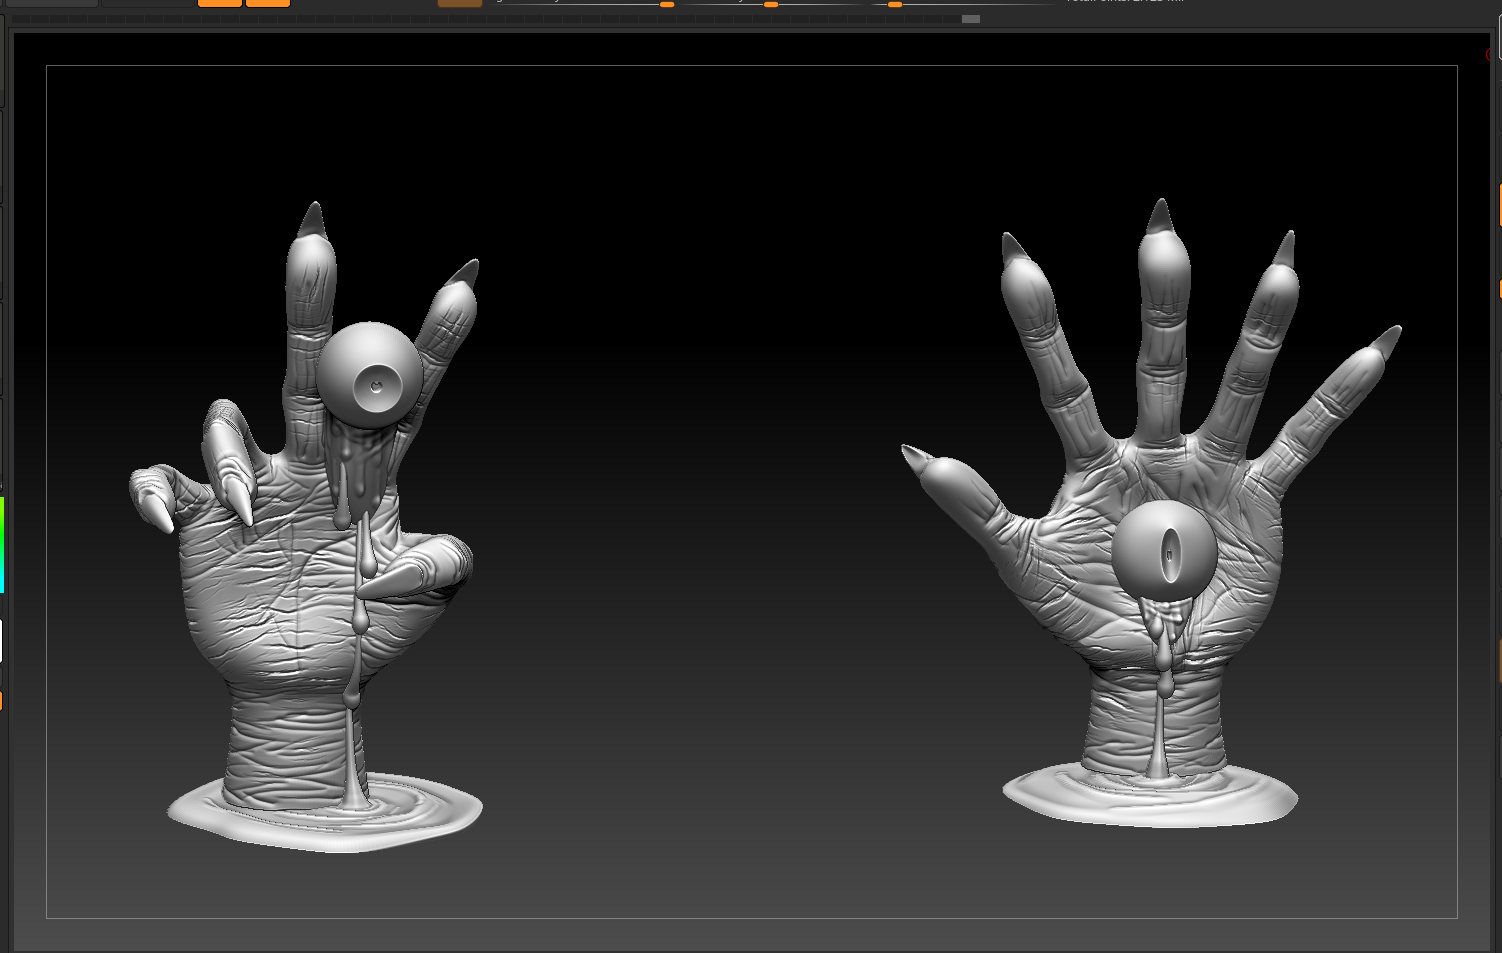The image size is (1502, 953).
Task: Select the white color swatch at the left edge
Action: [1, 641]
